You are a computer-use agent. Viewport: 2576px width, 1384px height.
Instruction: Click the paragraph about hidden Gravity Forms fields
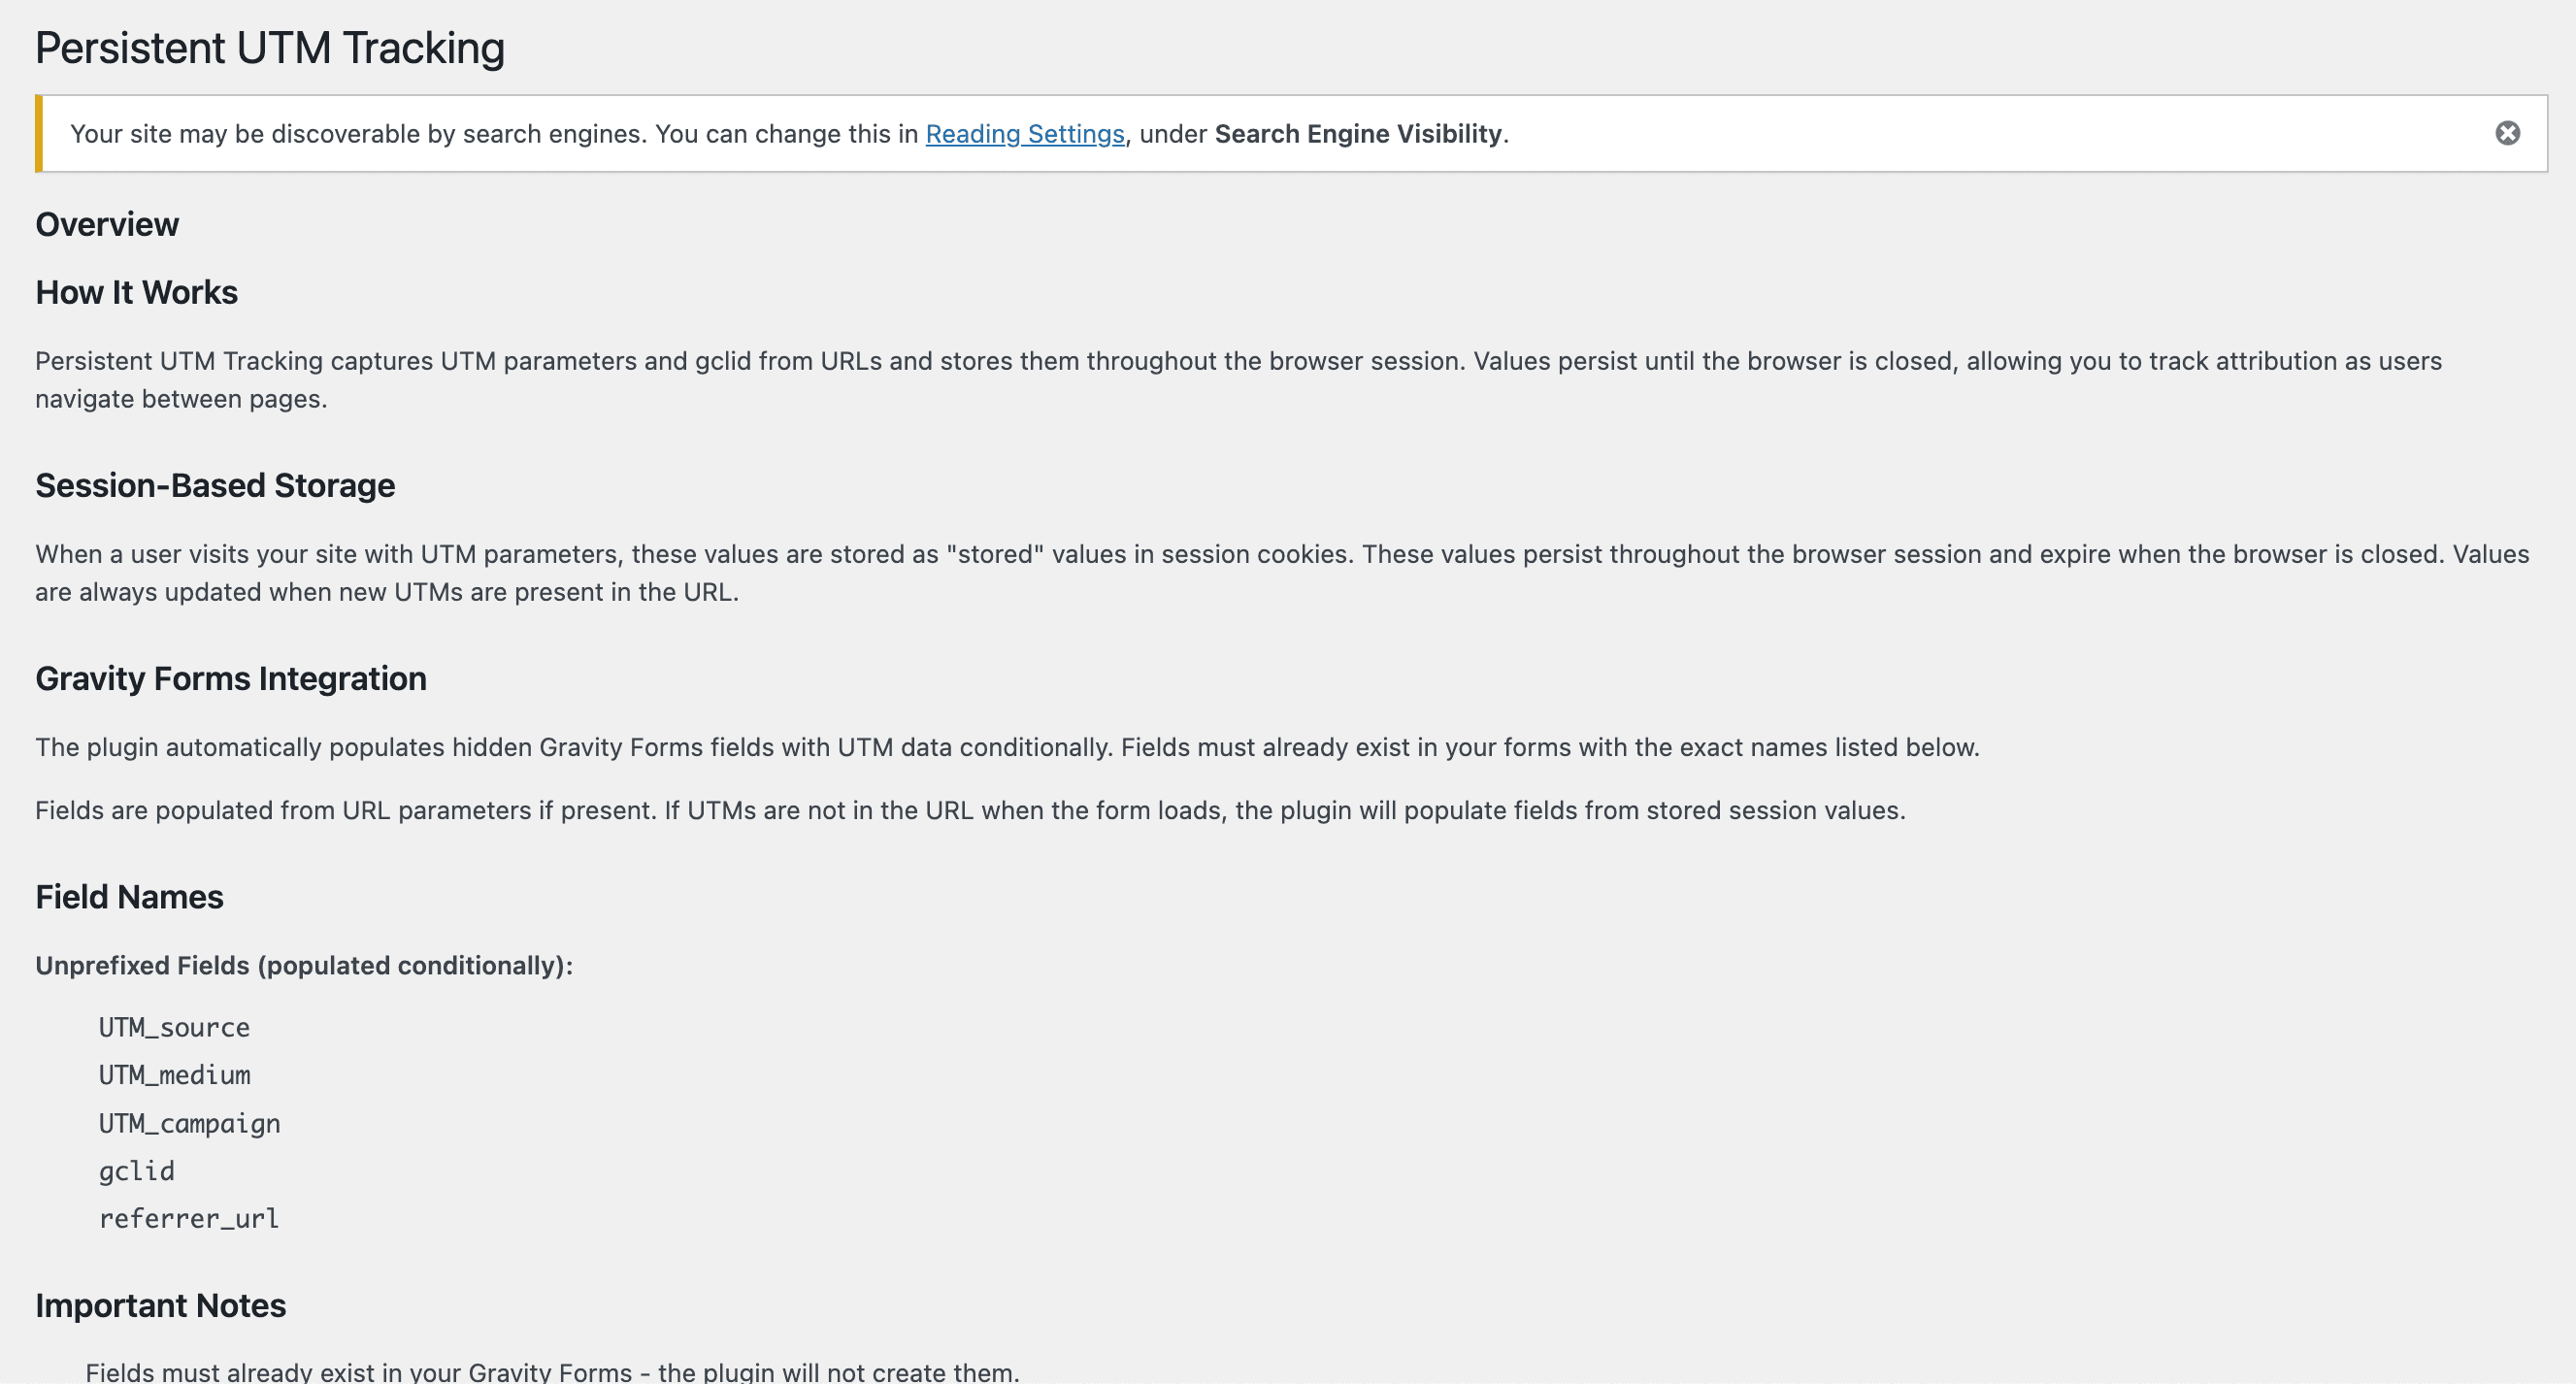tap(1007, 747)
